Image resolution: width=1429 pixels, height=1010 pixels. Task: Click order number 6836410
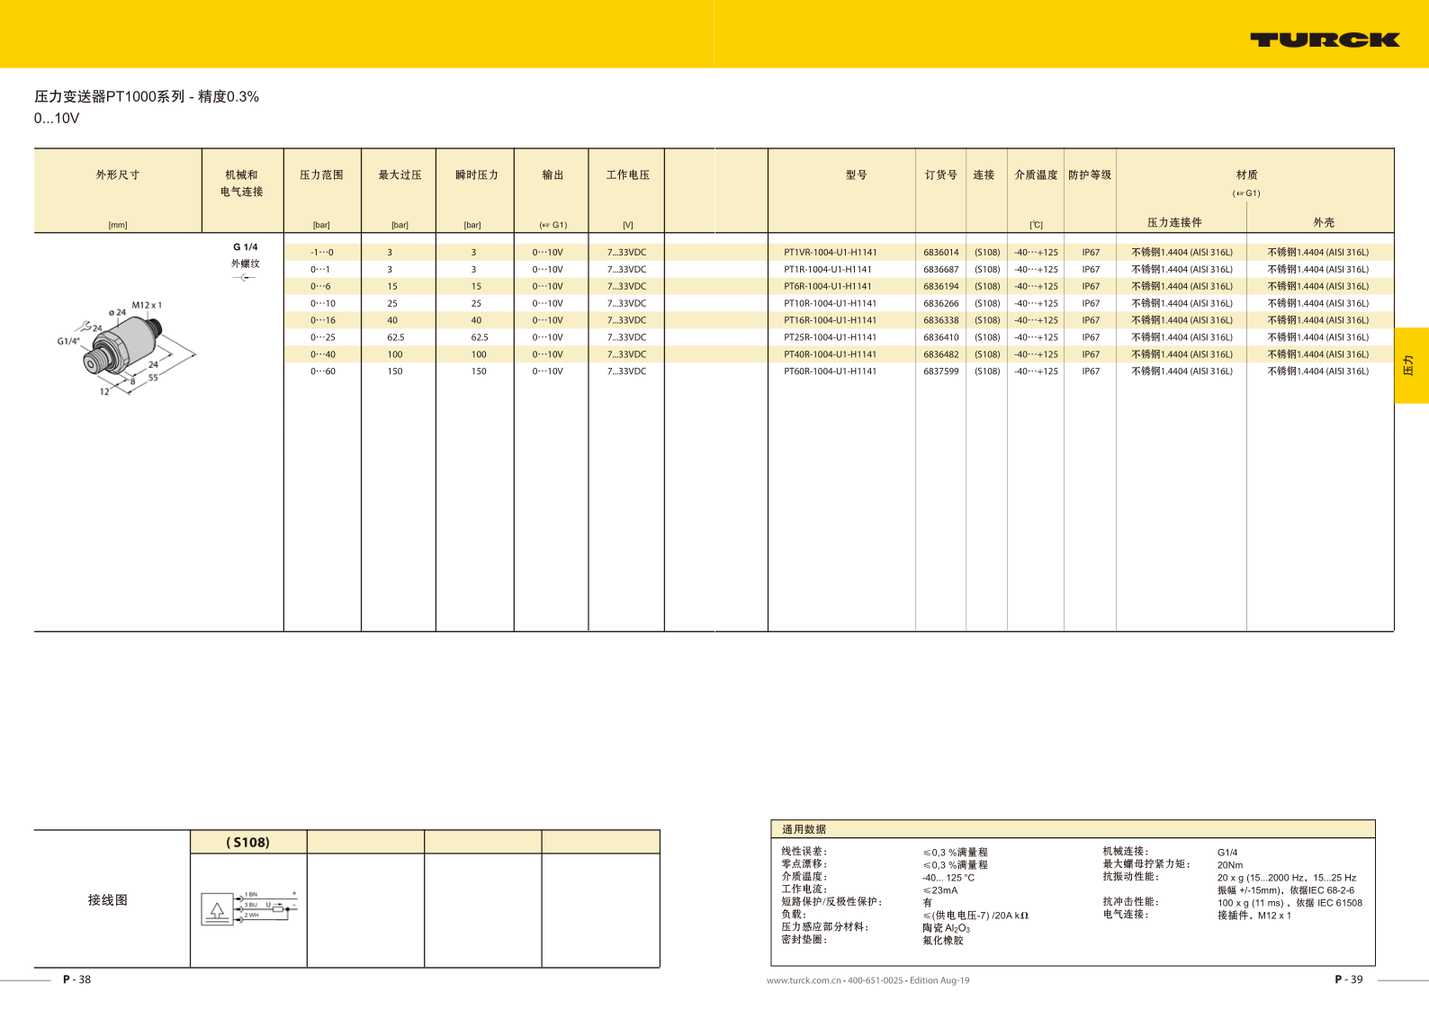click(x=941, y=337)
